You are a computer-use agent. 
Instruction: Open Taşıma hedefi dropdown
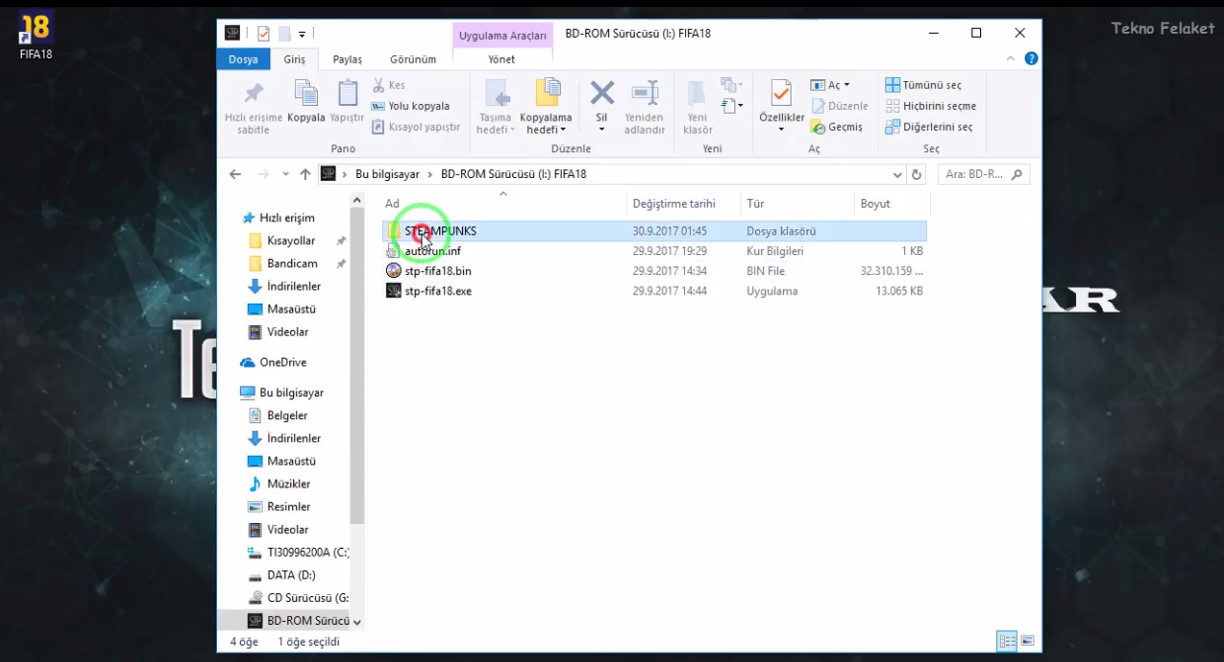point(495,107)
